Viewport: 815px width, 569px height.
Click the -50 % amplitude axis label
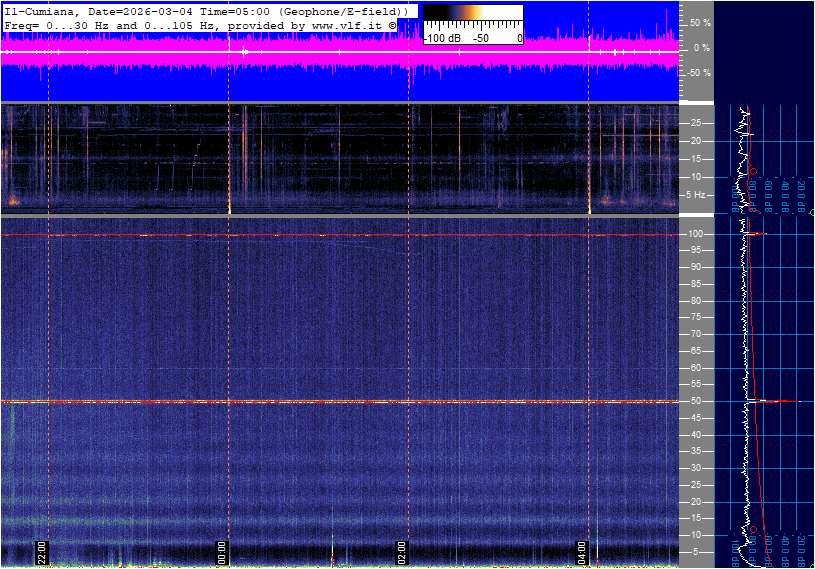[698, 73]
